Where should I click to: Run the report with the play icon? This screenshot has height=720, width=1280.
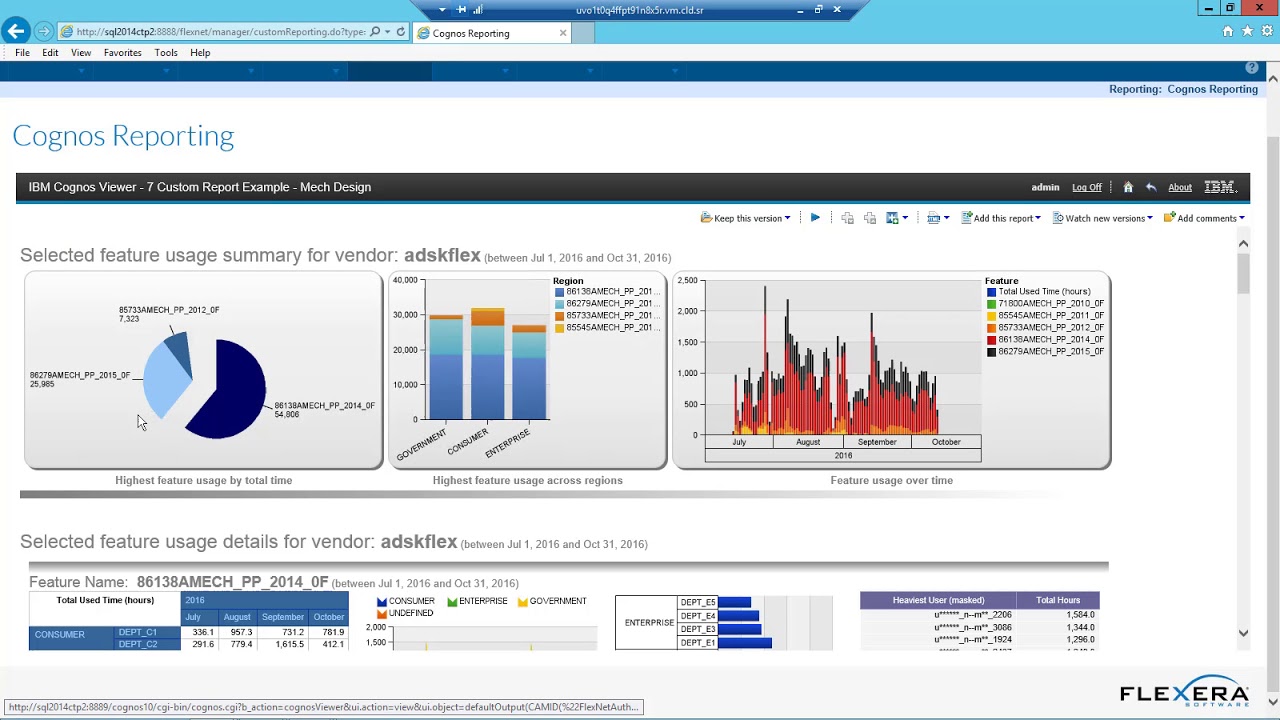pyautogui.click(x=815, y=218)
